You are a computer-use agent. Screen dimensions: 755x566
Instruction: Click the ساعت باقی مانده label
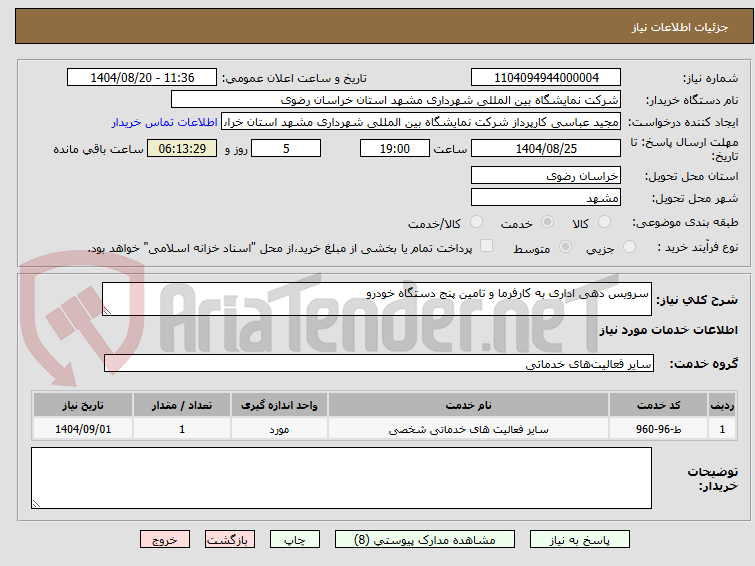[x=98, y=149]
